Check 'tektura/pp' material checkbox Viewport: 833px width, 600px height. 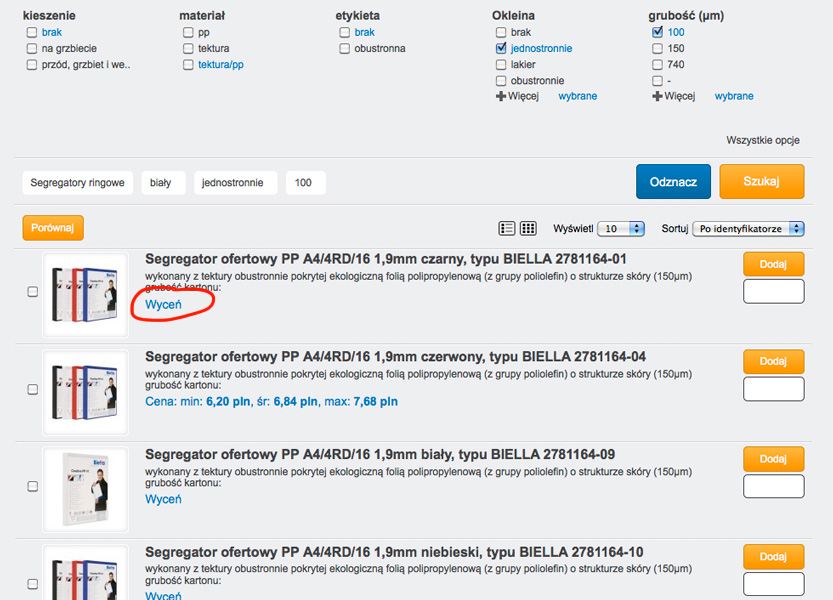188,65
